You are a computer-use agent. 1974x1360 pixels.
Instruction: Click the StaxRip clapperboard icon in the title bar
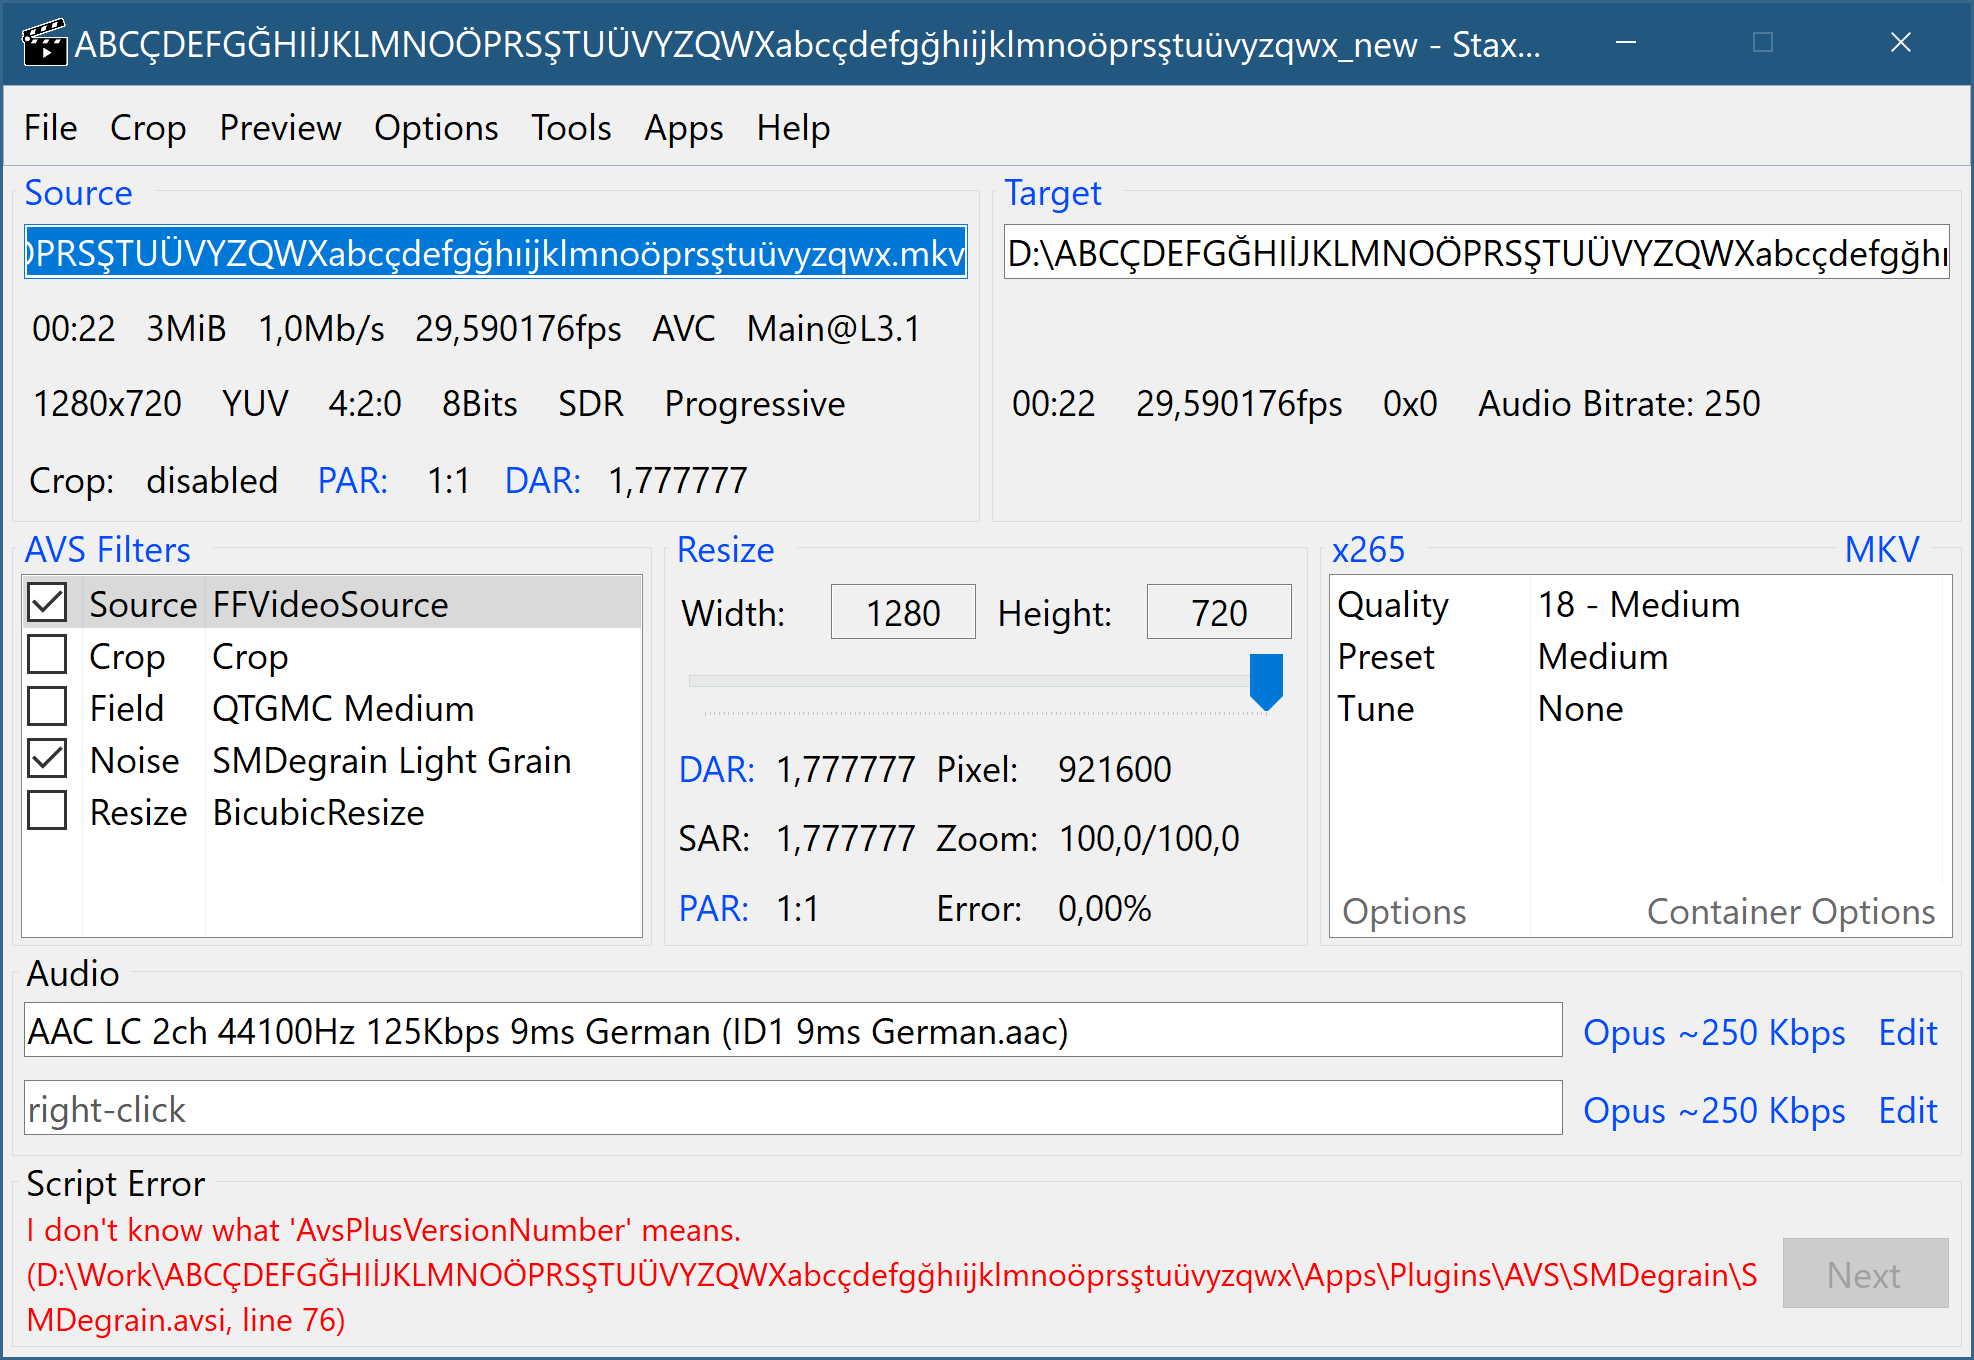click(x=44, y=42)
